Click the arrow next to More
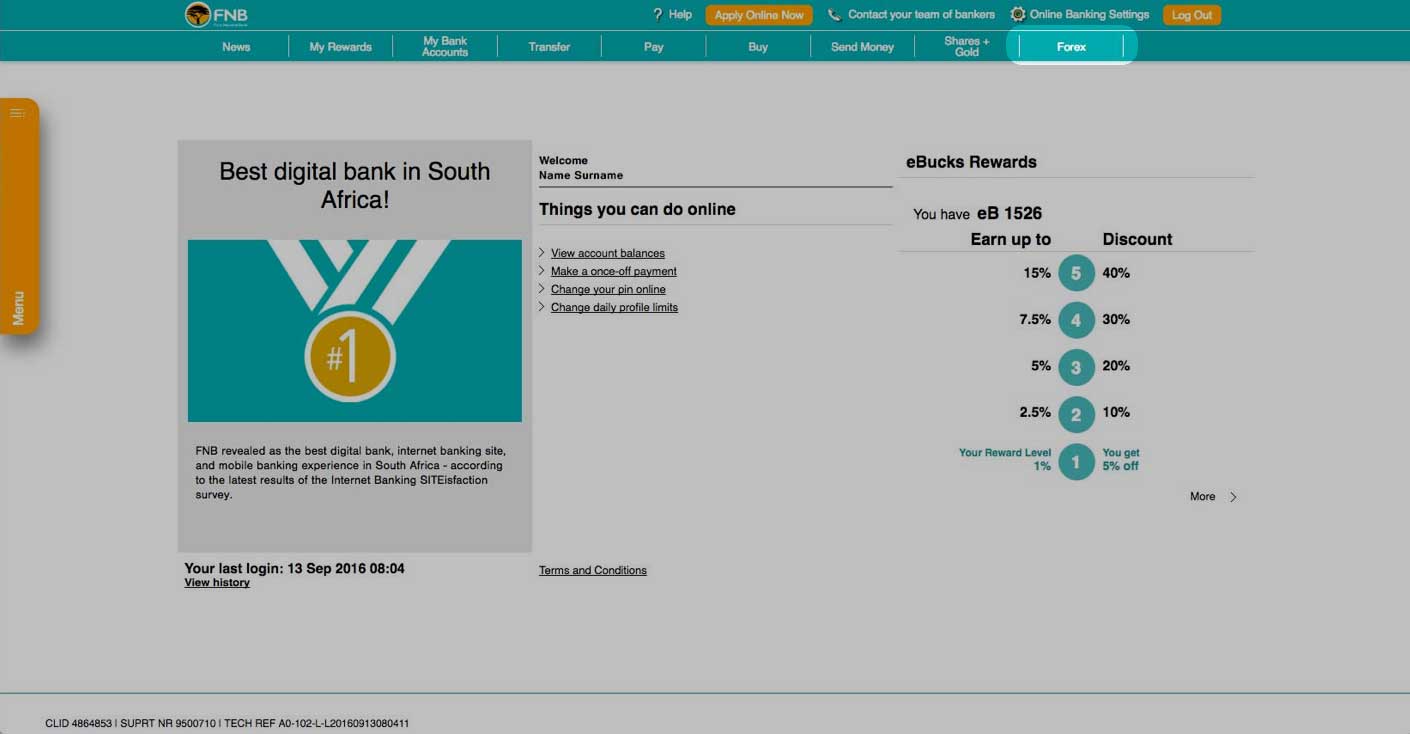The height and width of the screenshot is (734, 1410). (x=1233, y=497)
